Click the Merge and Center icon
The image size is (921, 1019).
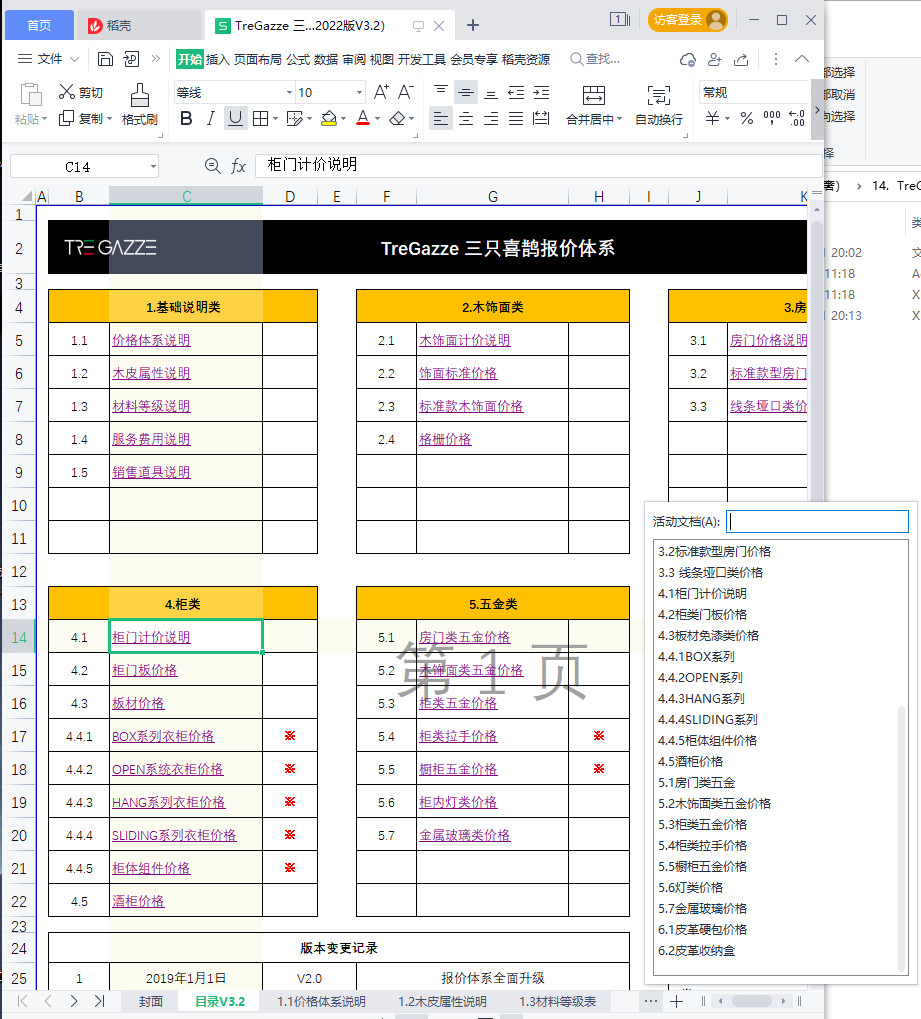click(x=593, y=96)
